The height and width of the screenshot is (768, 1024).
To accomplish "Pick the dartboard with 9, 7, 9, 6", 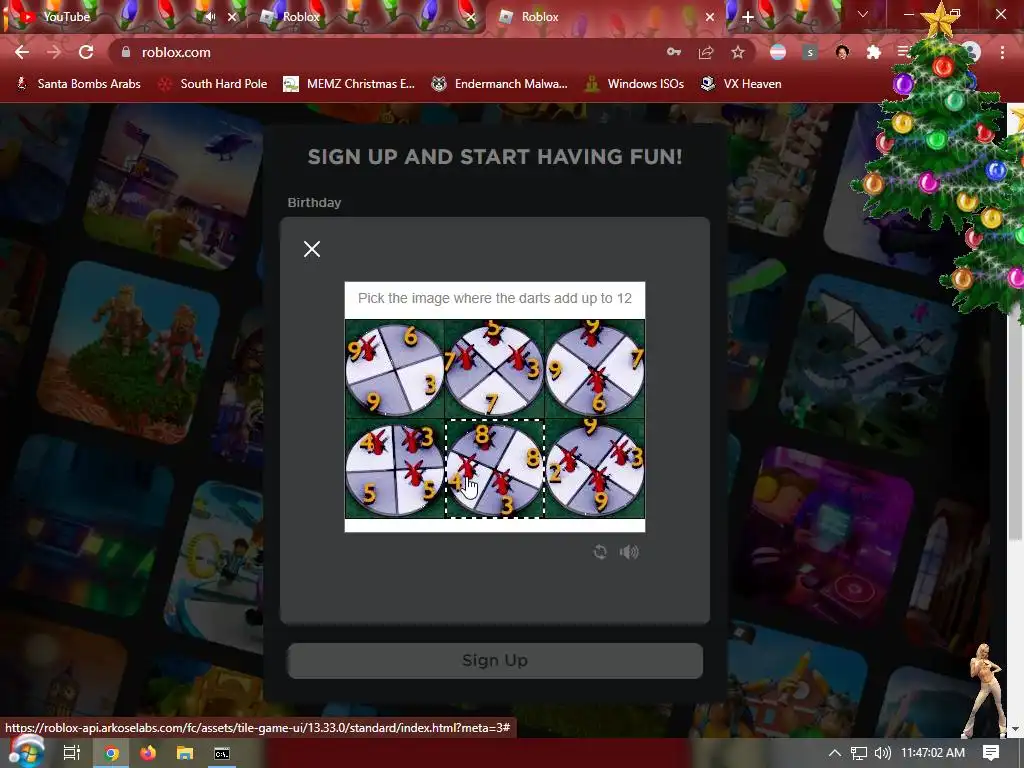I will [x=594, y=369].
